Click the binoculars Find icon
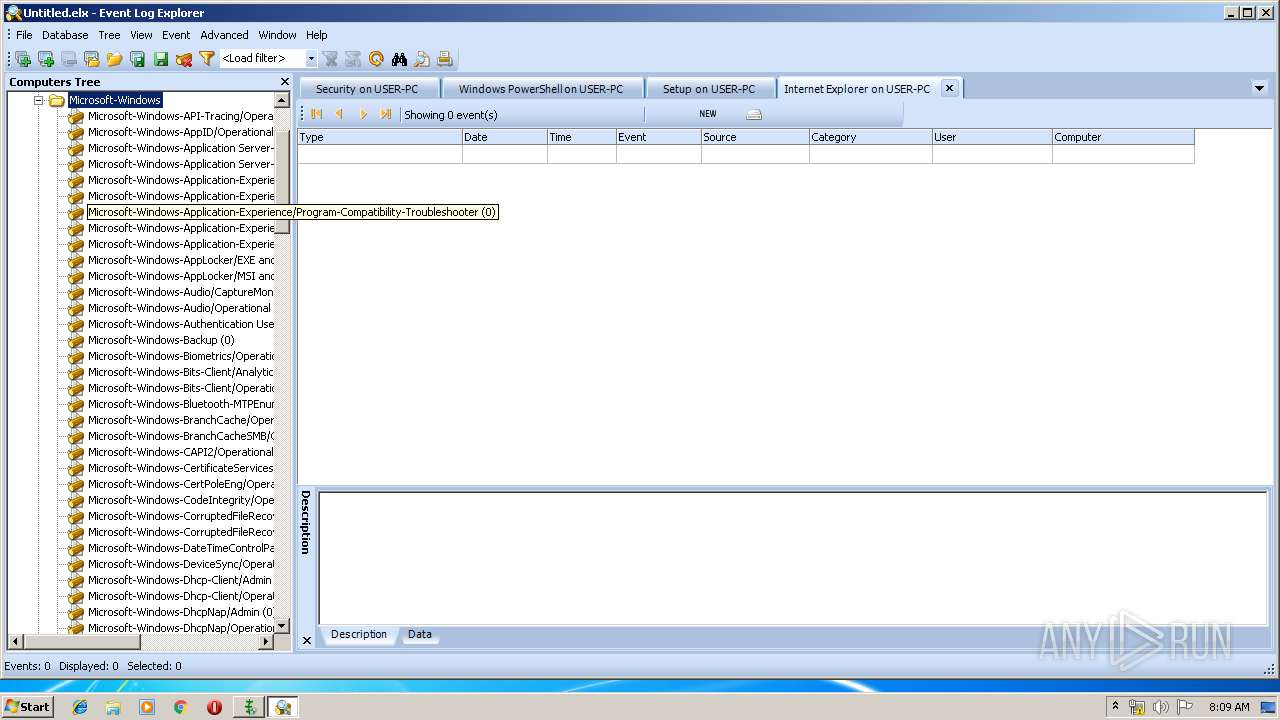Screen dimensions: 1280x720 (x=399, y=59)
